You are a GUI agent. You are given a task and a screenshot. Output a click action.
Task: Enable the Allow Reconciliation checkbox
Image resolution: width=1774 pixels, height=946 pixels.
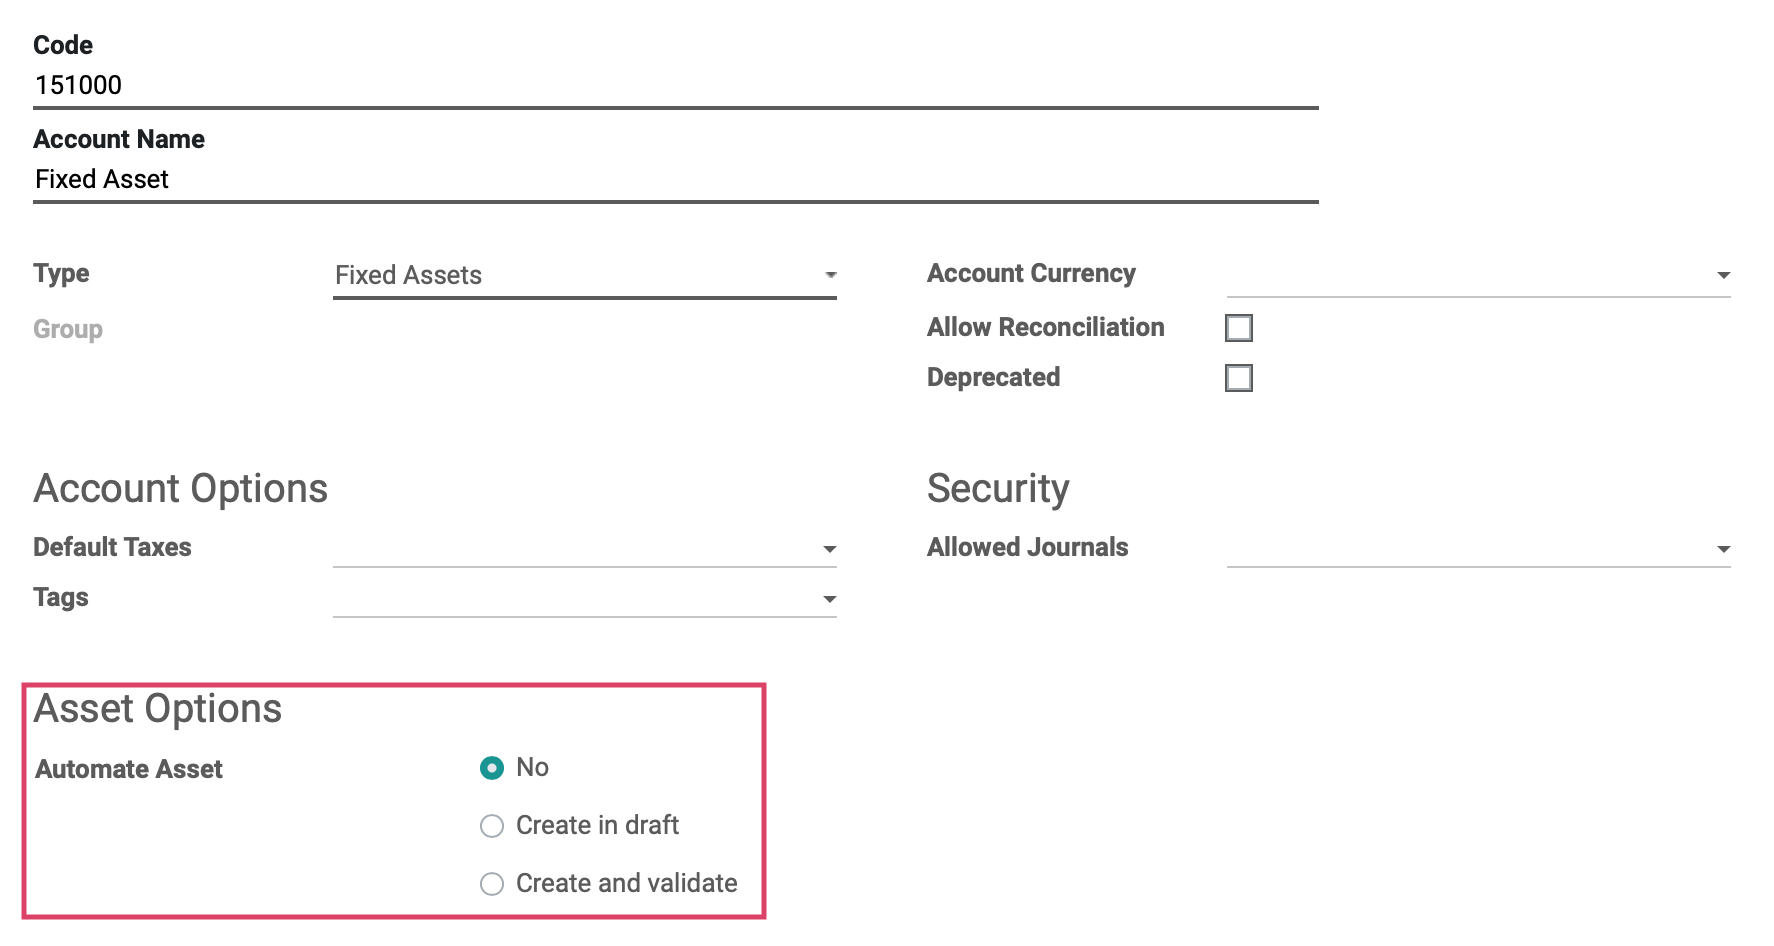tap(1239, 328)
